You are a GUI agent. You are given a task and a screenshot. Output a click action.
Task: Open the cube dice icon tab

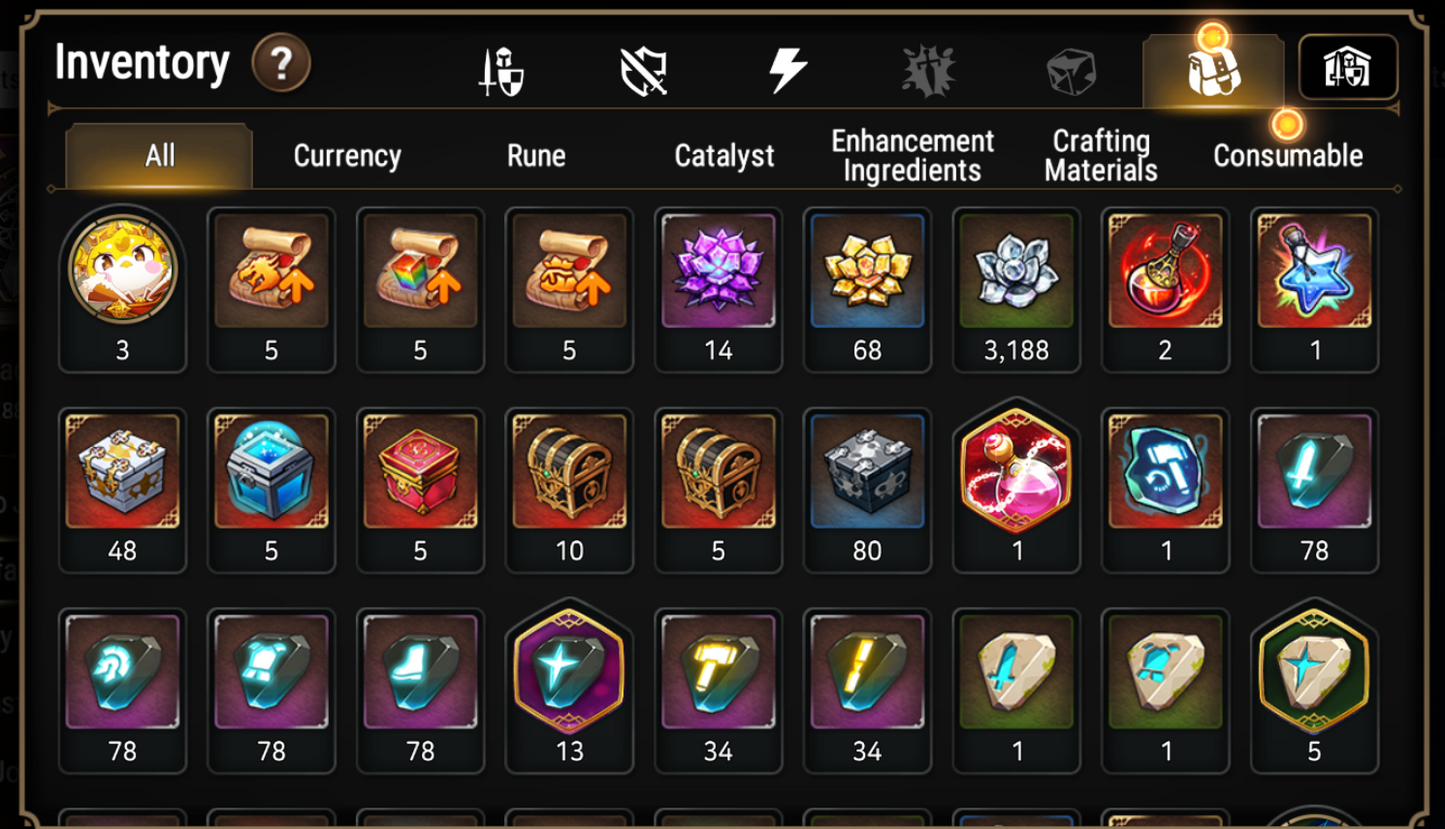[x=1071, y=72]
